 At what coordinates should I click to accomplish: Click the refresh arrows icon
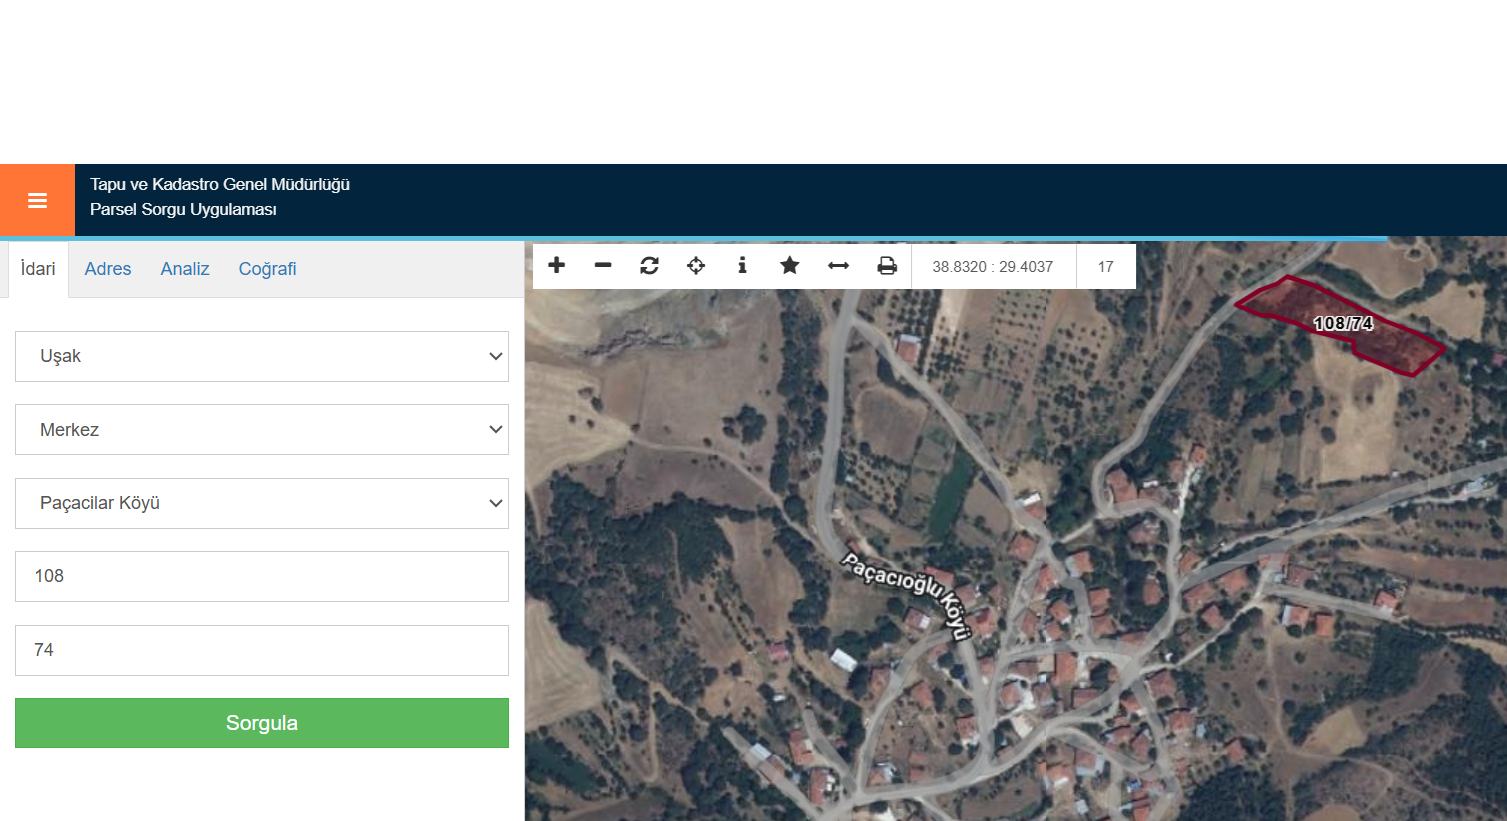tap(650, 265)
